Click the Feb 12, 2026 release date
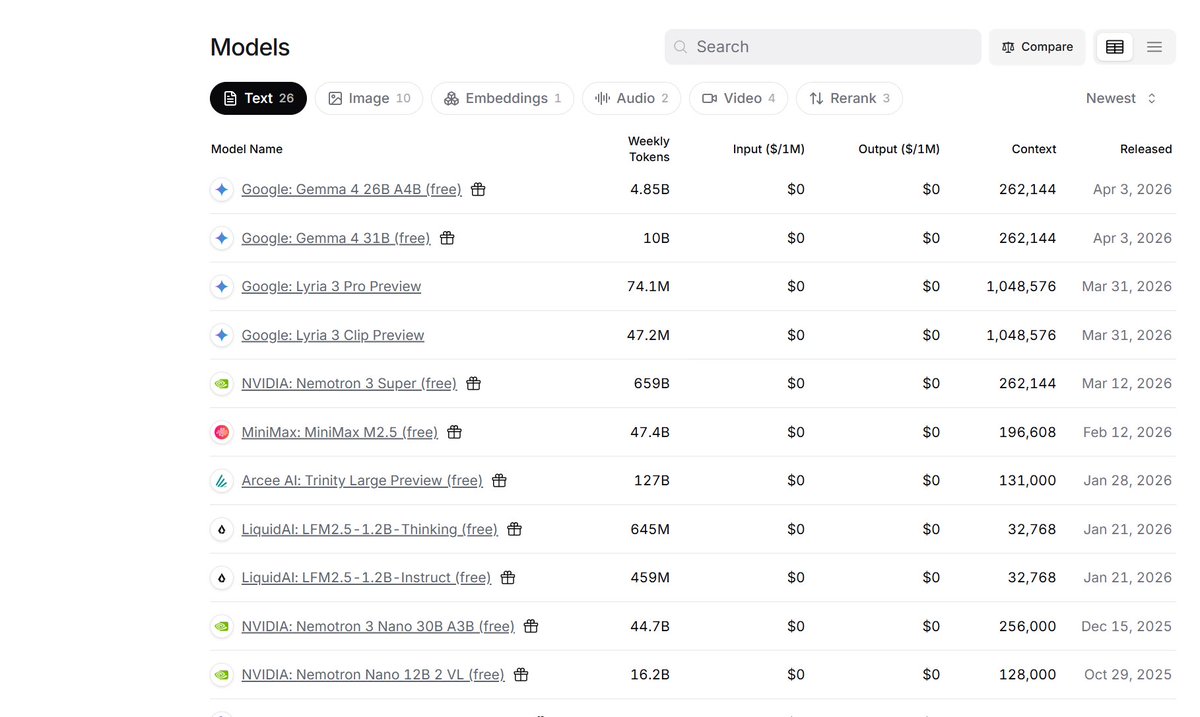Image resolution: width=1200 pixels, height=717 pixels. tap(1127, 432)
